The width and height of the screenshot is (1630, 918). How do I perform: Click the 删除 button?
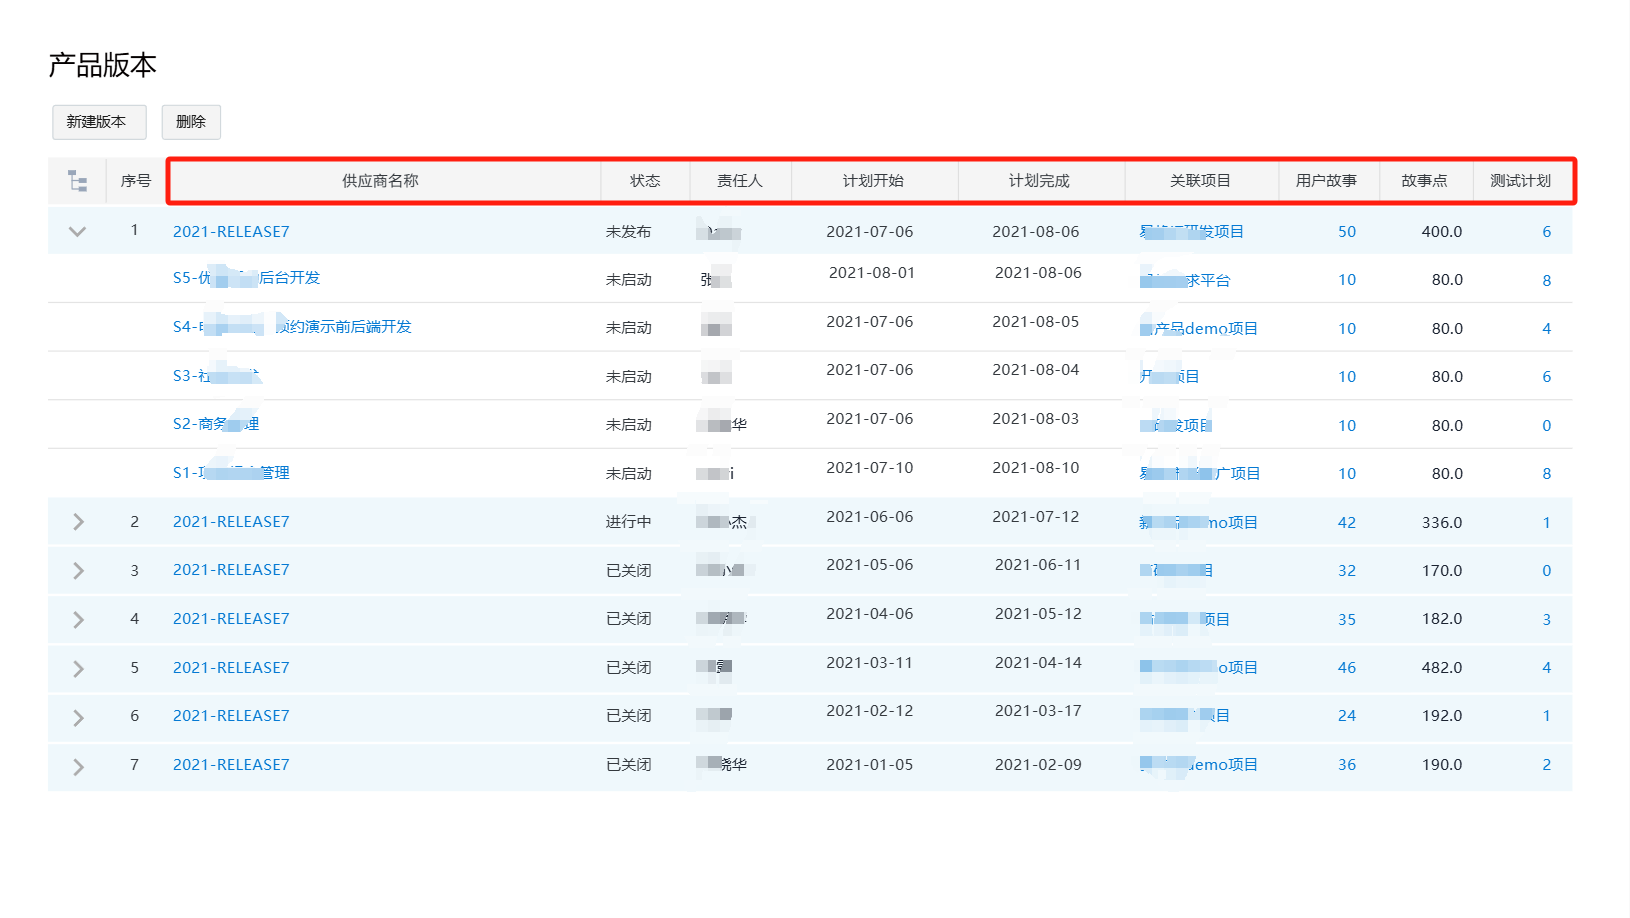point(191,122)
